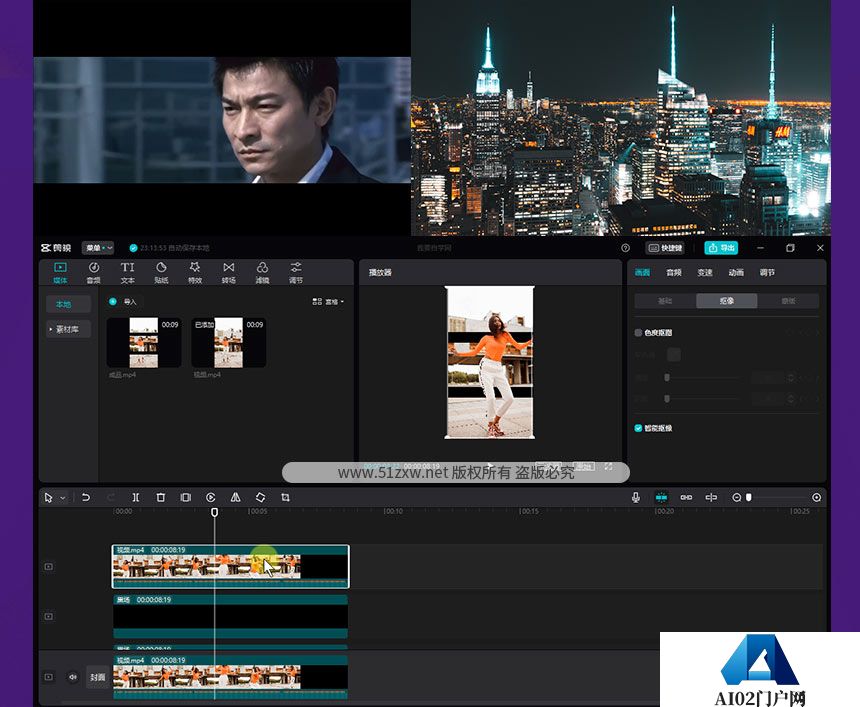Click the reverse playback icon

click(x=211, y=497)
